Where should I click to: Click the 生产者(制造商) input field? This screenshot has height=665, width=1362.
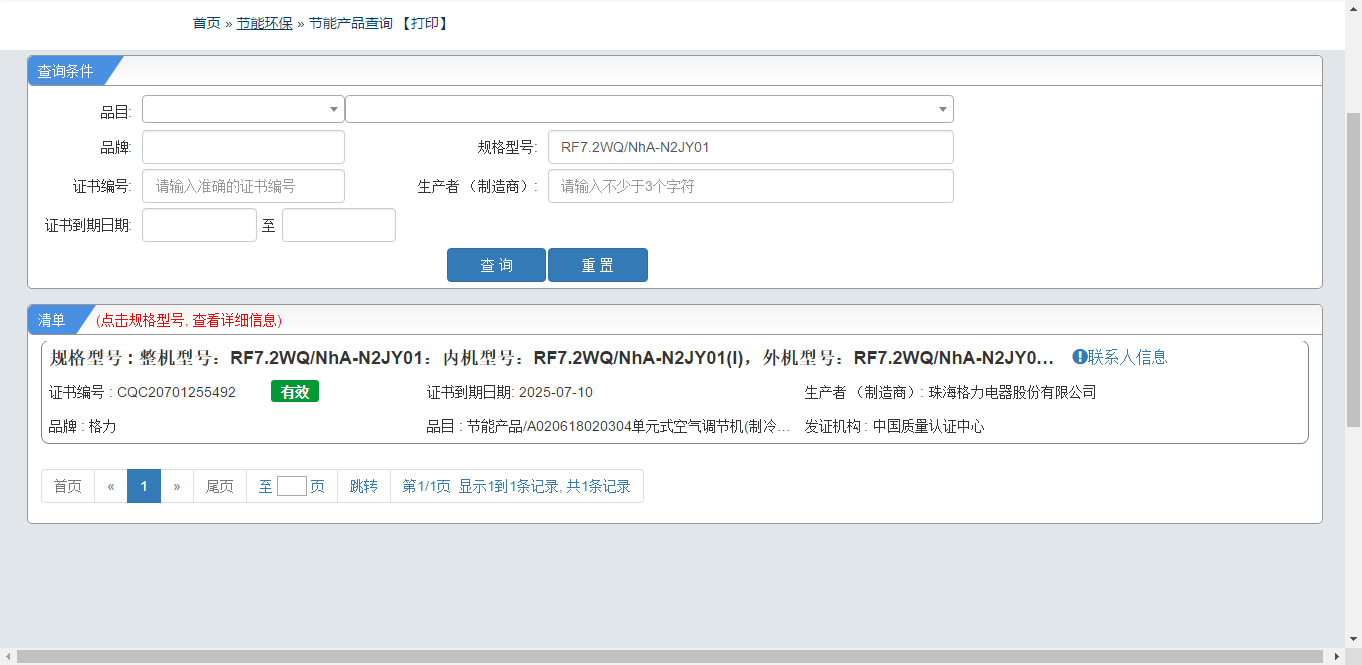(x=751, y=186)
